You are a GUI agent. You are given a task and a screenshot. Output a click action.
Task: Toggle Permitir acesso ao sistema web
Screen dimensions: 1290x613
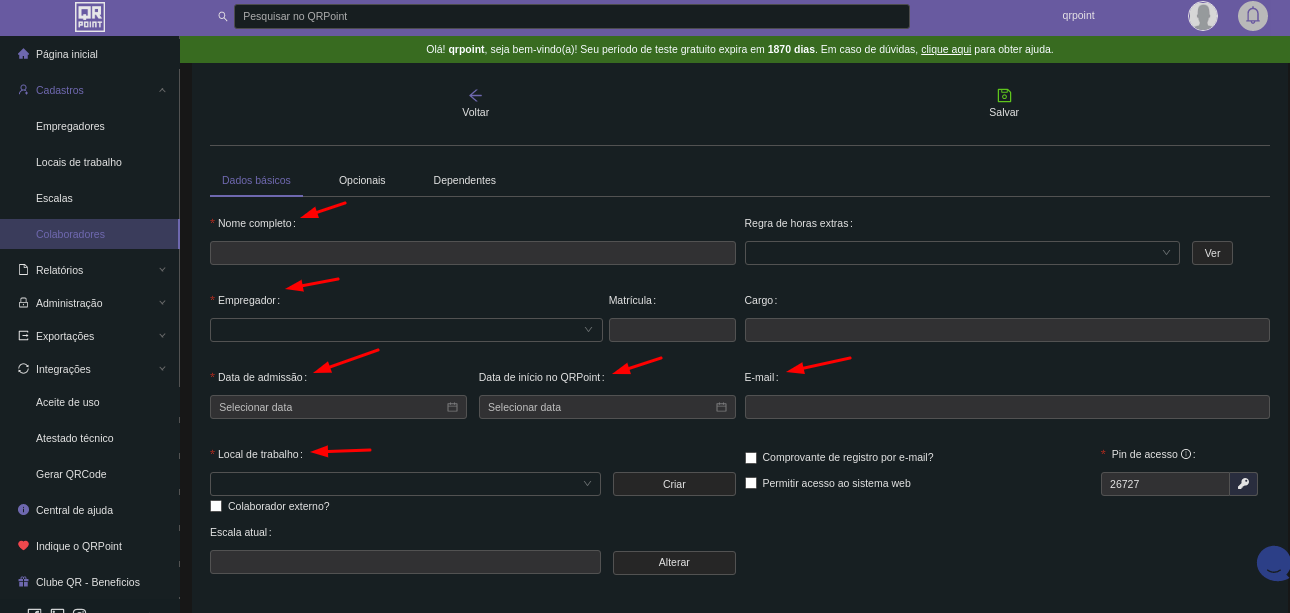(751, 483)
